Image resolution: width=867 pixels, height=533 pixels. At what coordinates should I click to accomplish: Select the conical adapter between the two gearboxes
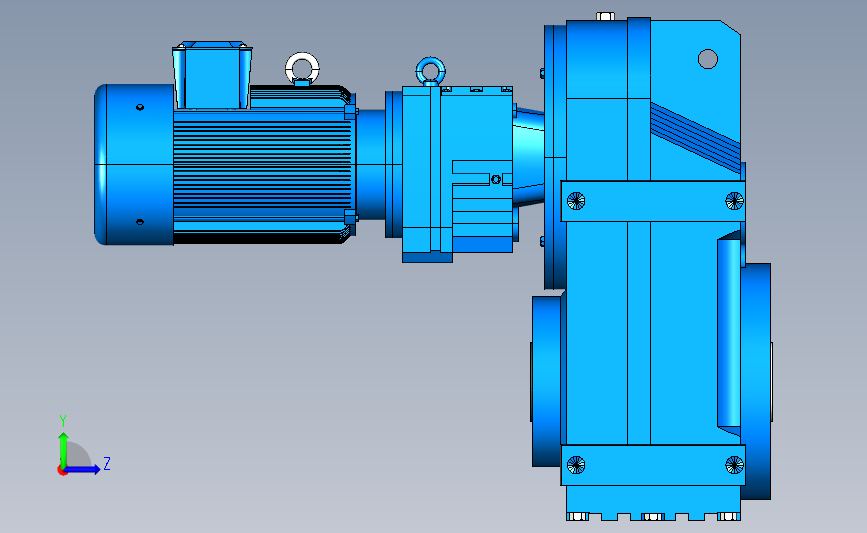(528, 156)
